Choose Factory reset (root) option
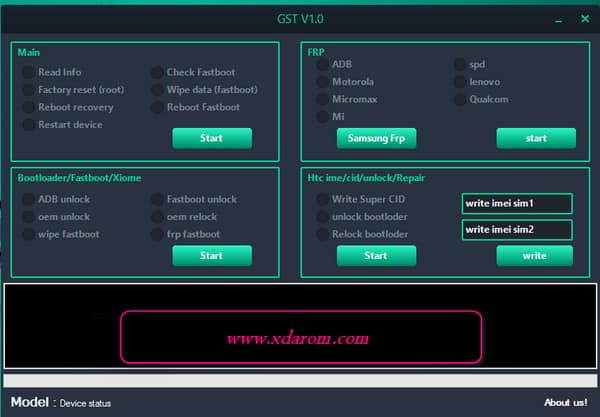Image resolution: width=600 pixels, height=417 pixels. click(x=29, y=90)
